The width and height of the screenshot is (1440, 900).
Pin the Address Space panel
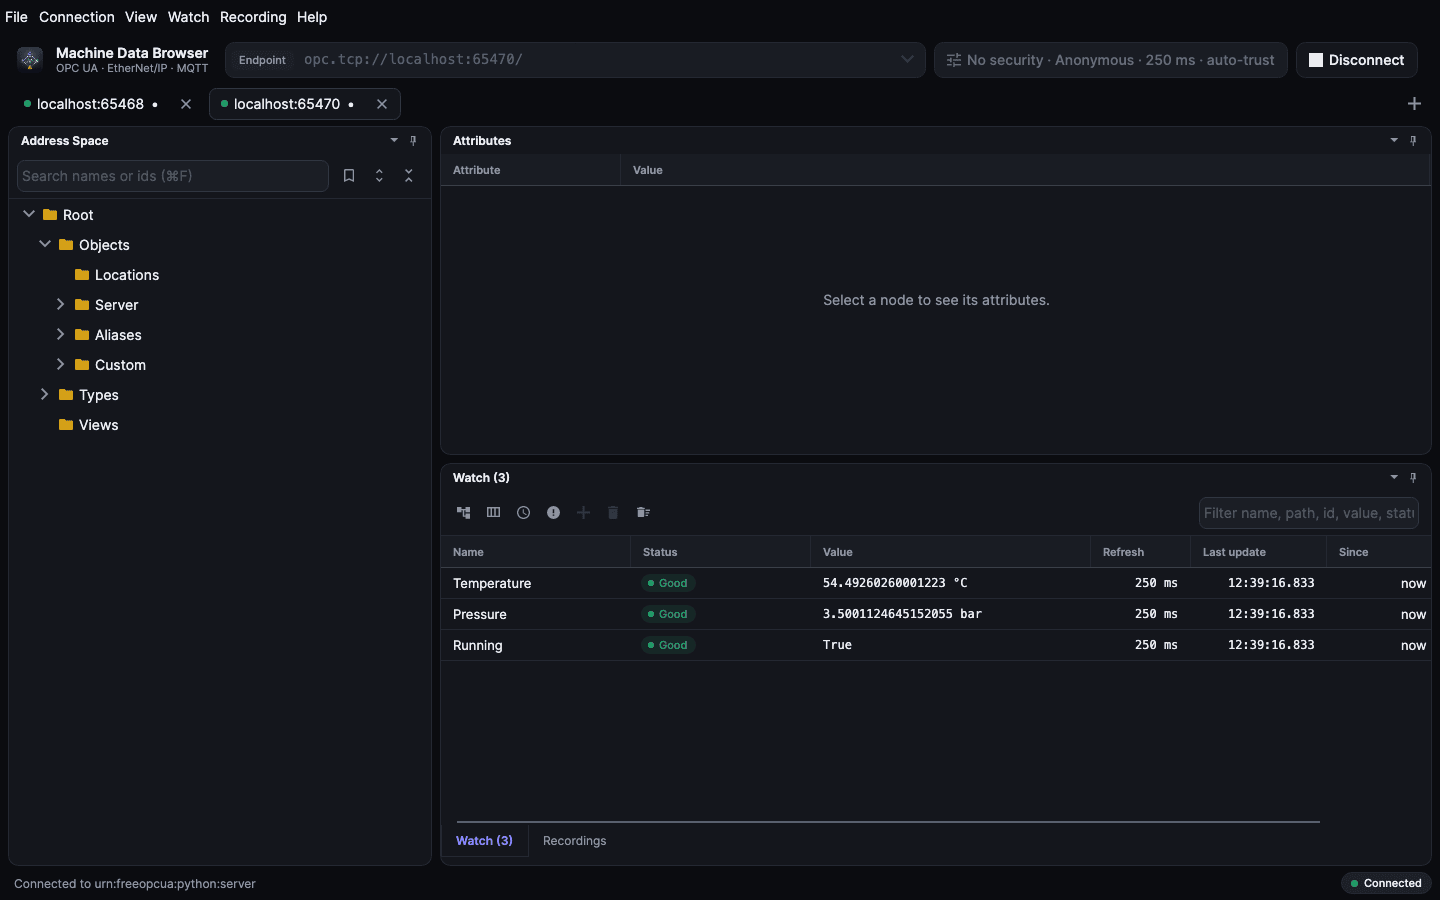click(x=413, y=141)
